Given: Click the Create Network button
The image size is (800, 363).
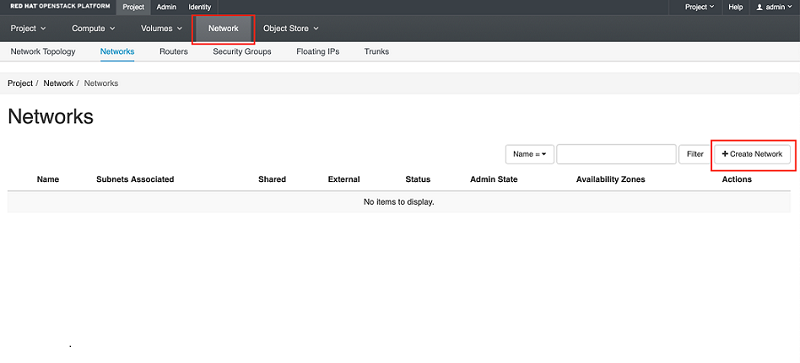Looking at the screenshot, I should coord(752,154).
